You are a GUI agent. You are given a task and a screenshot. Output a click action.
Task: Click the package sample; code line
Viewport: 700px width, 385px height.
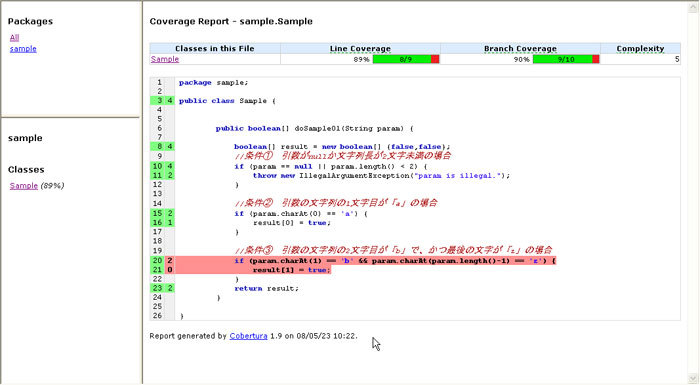pos(213,83)
